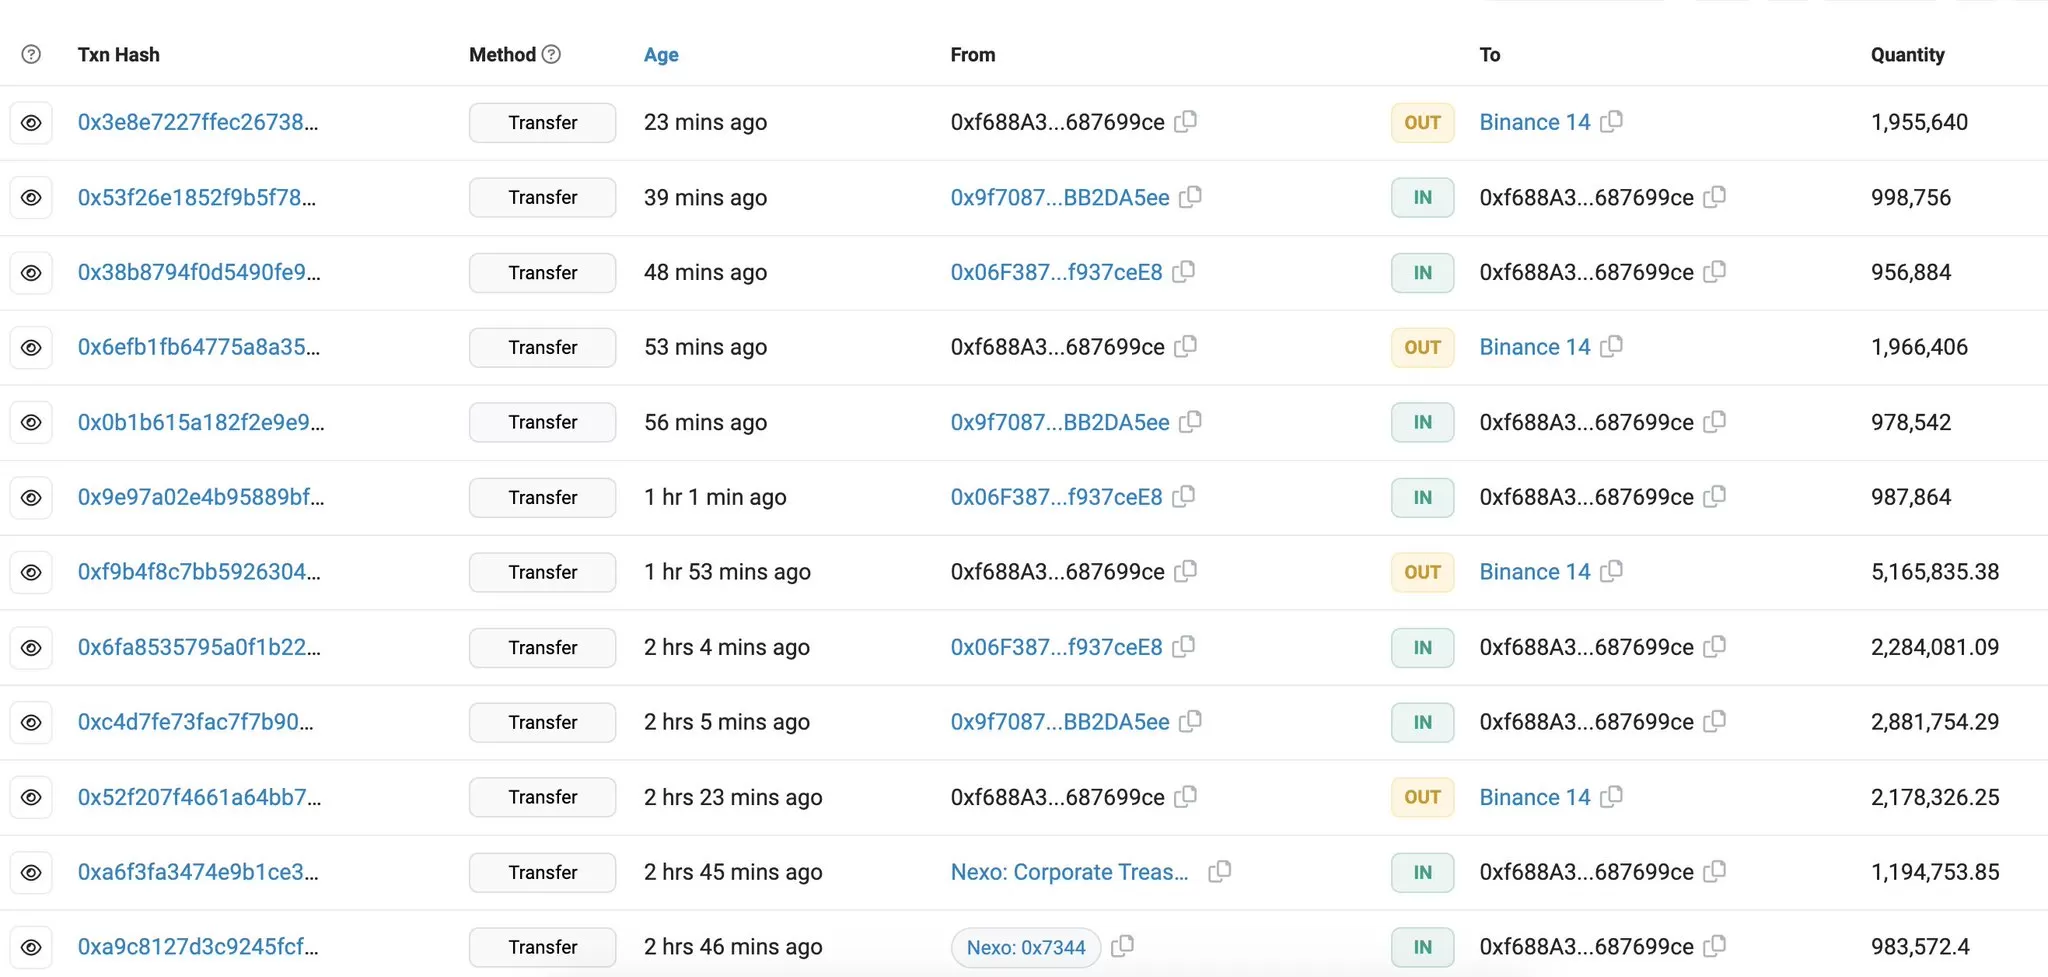This screenshot has height=977, width=2048.
Task: Click the Transfer method button in the 56 mins ago row
Action: (542, 422)
